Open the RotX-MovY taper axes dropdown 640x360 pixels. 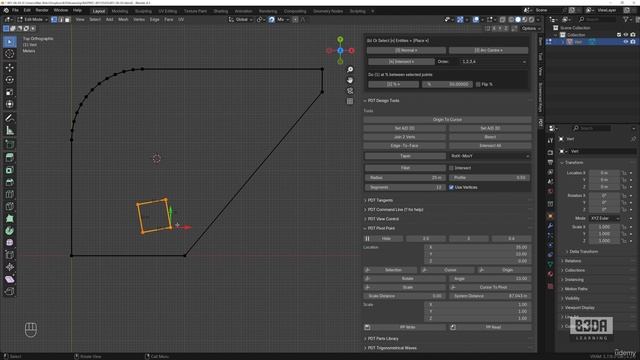tap(490, 156)
